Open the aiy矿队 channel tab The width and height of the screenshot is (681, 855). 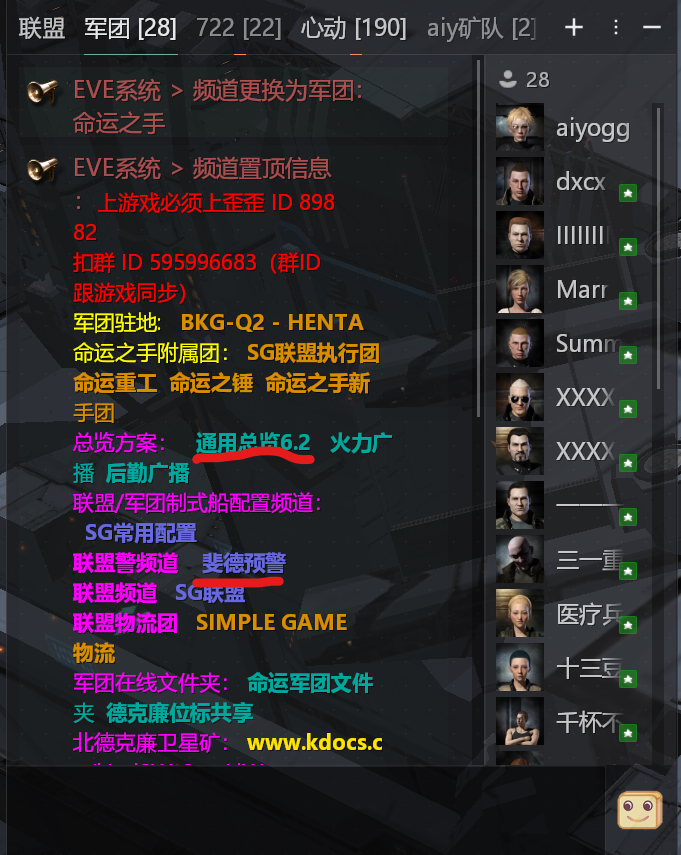(481, 28)
